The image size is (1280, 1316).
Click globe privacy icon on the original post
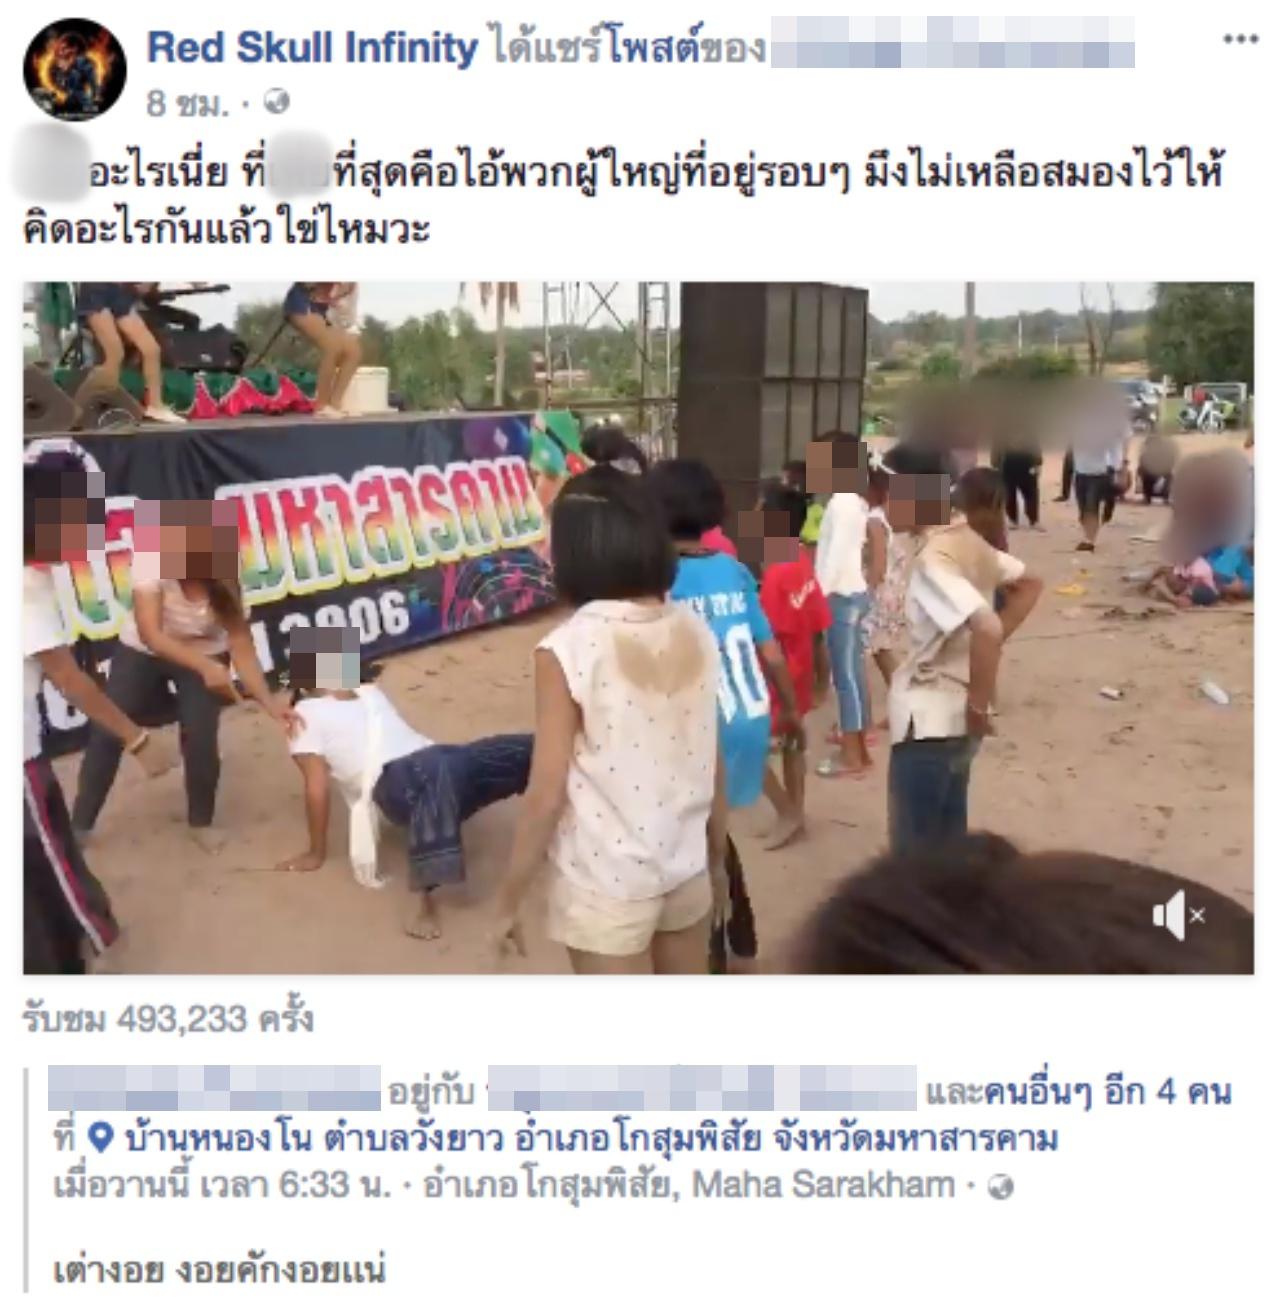1000,1187
